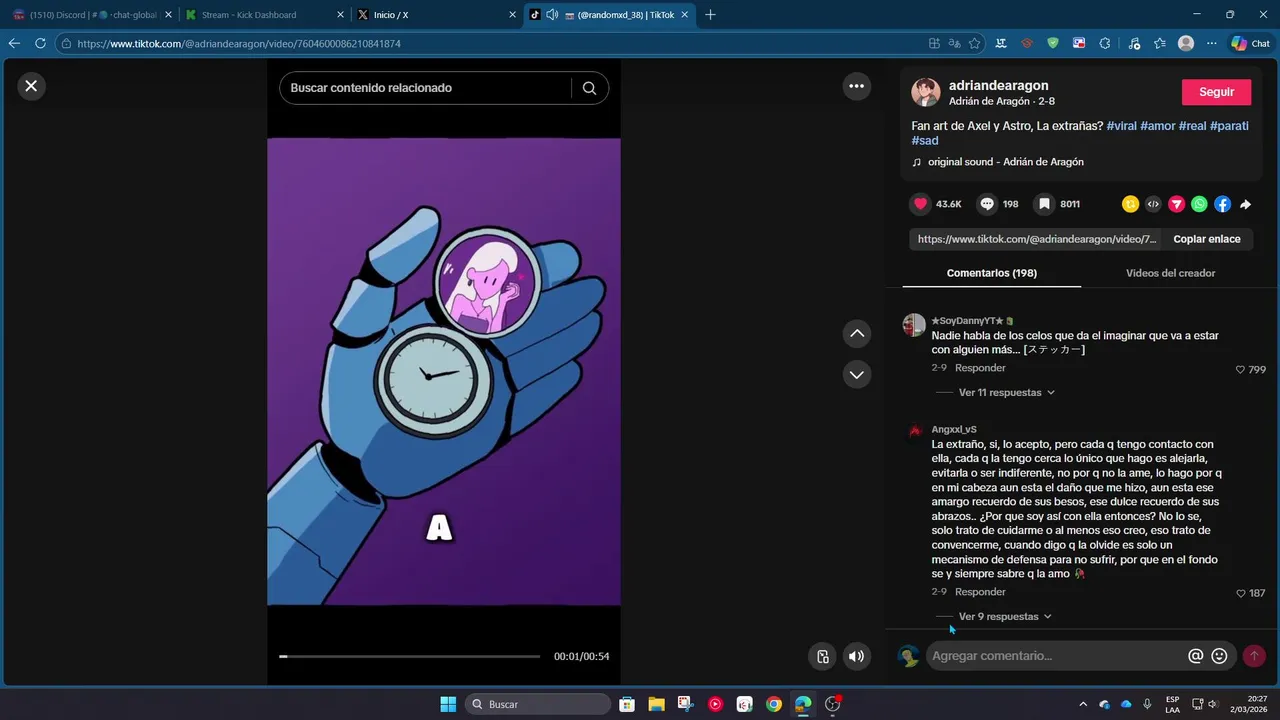The height and width of the screenshot is (720, 1280).
Task: Post the comment with the arrow button
Action: 1254,656
